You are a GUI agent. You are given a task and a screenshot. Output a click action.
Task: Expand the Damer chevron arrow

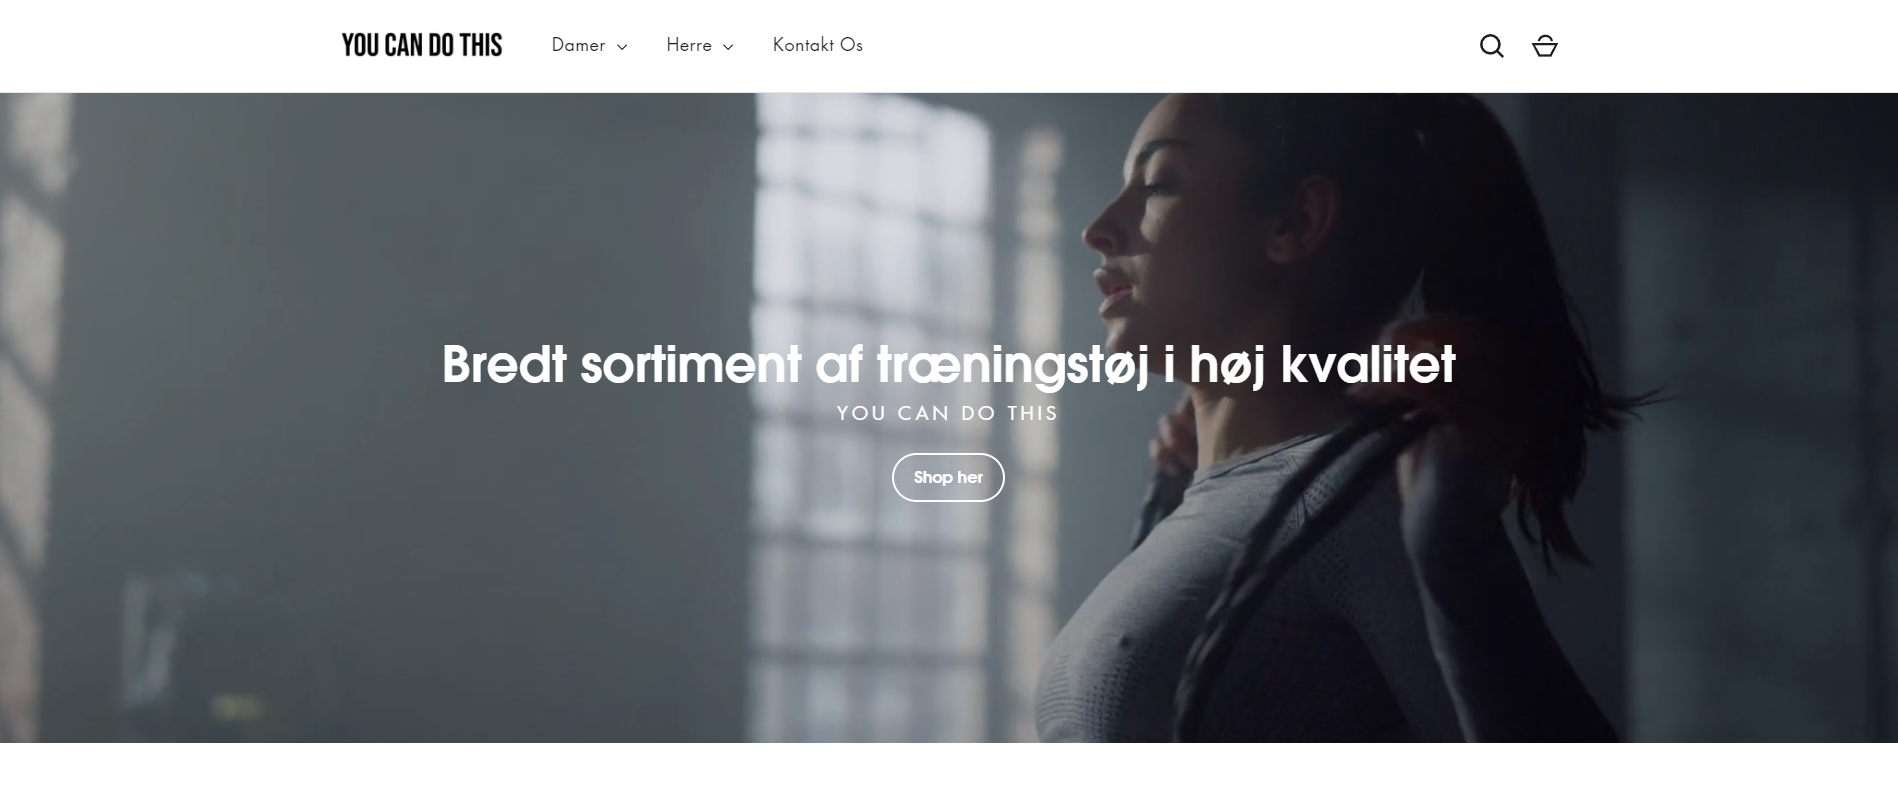[622, 47]
